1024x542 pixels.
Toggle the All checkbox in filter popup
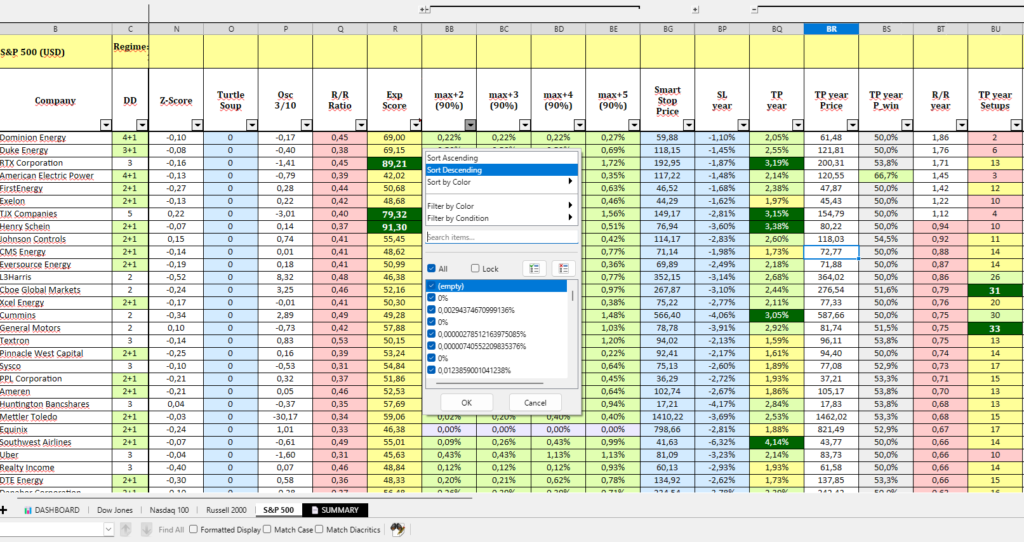click(x=432, y=269)
